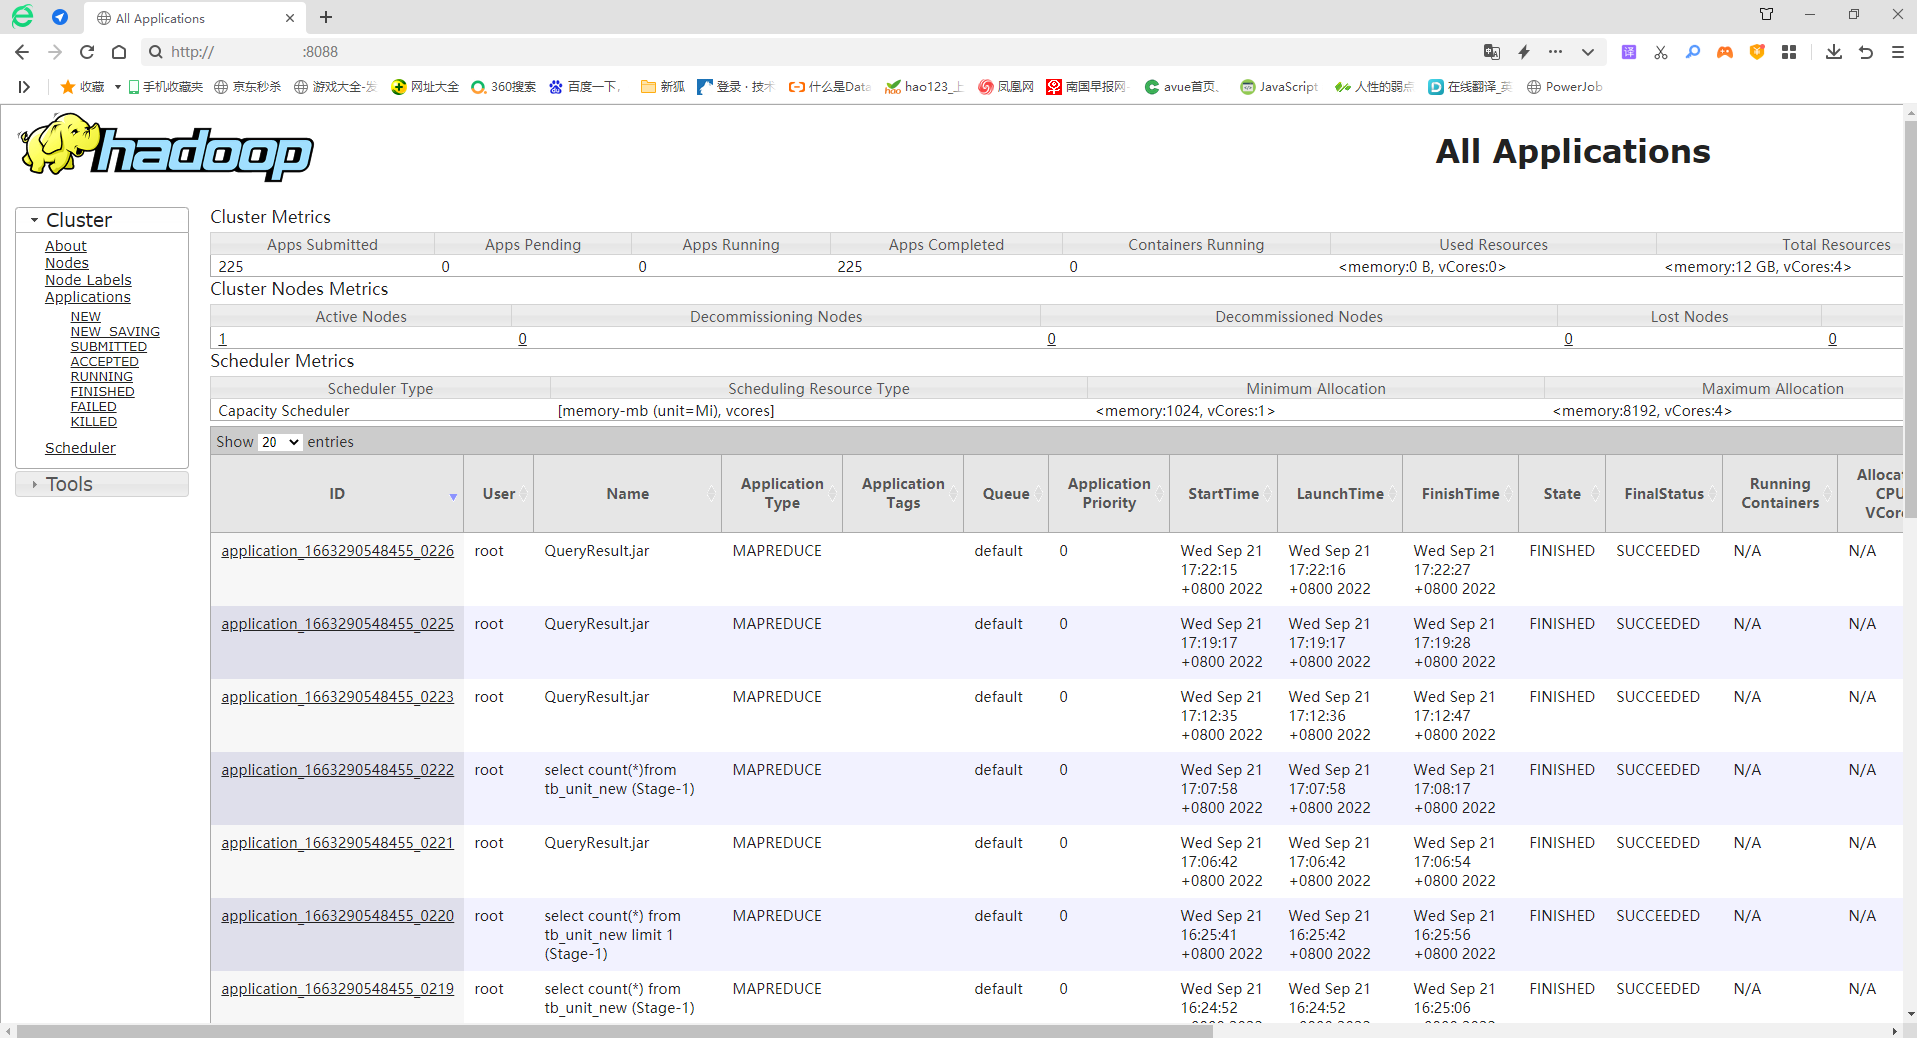Open a new browser tab

[x=326, y=17]
